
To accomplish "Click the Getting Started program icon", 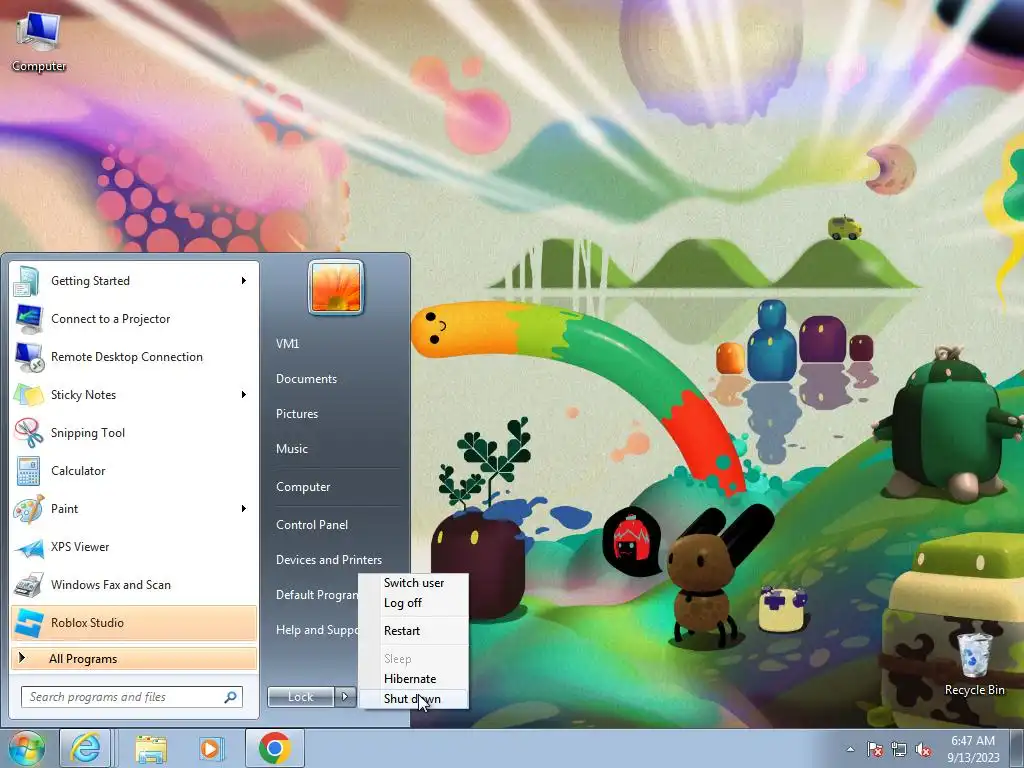I will tap(28, 281).
